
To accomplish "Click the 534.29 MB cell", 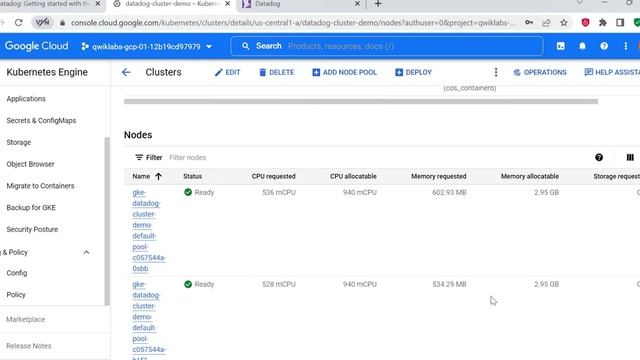I will point(449,284).
